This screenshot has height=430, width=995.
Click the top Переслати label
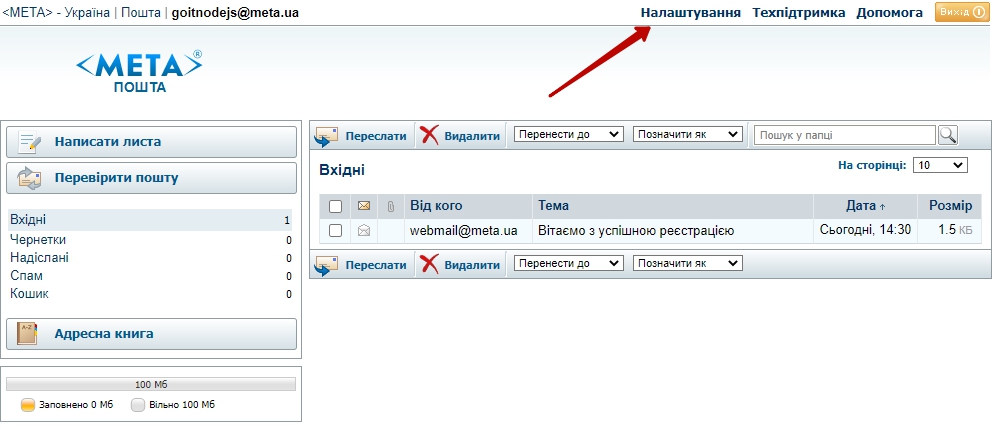click(376, 136)
